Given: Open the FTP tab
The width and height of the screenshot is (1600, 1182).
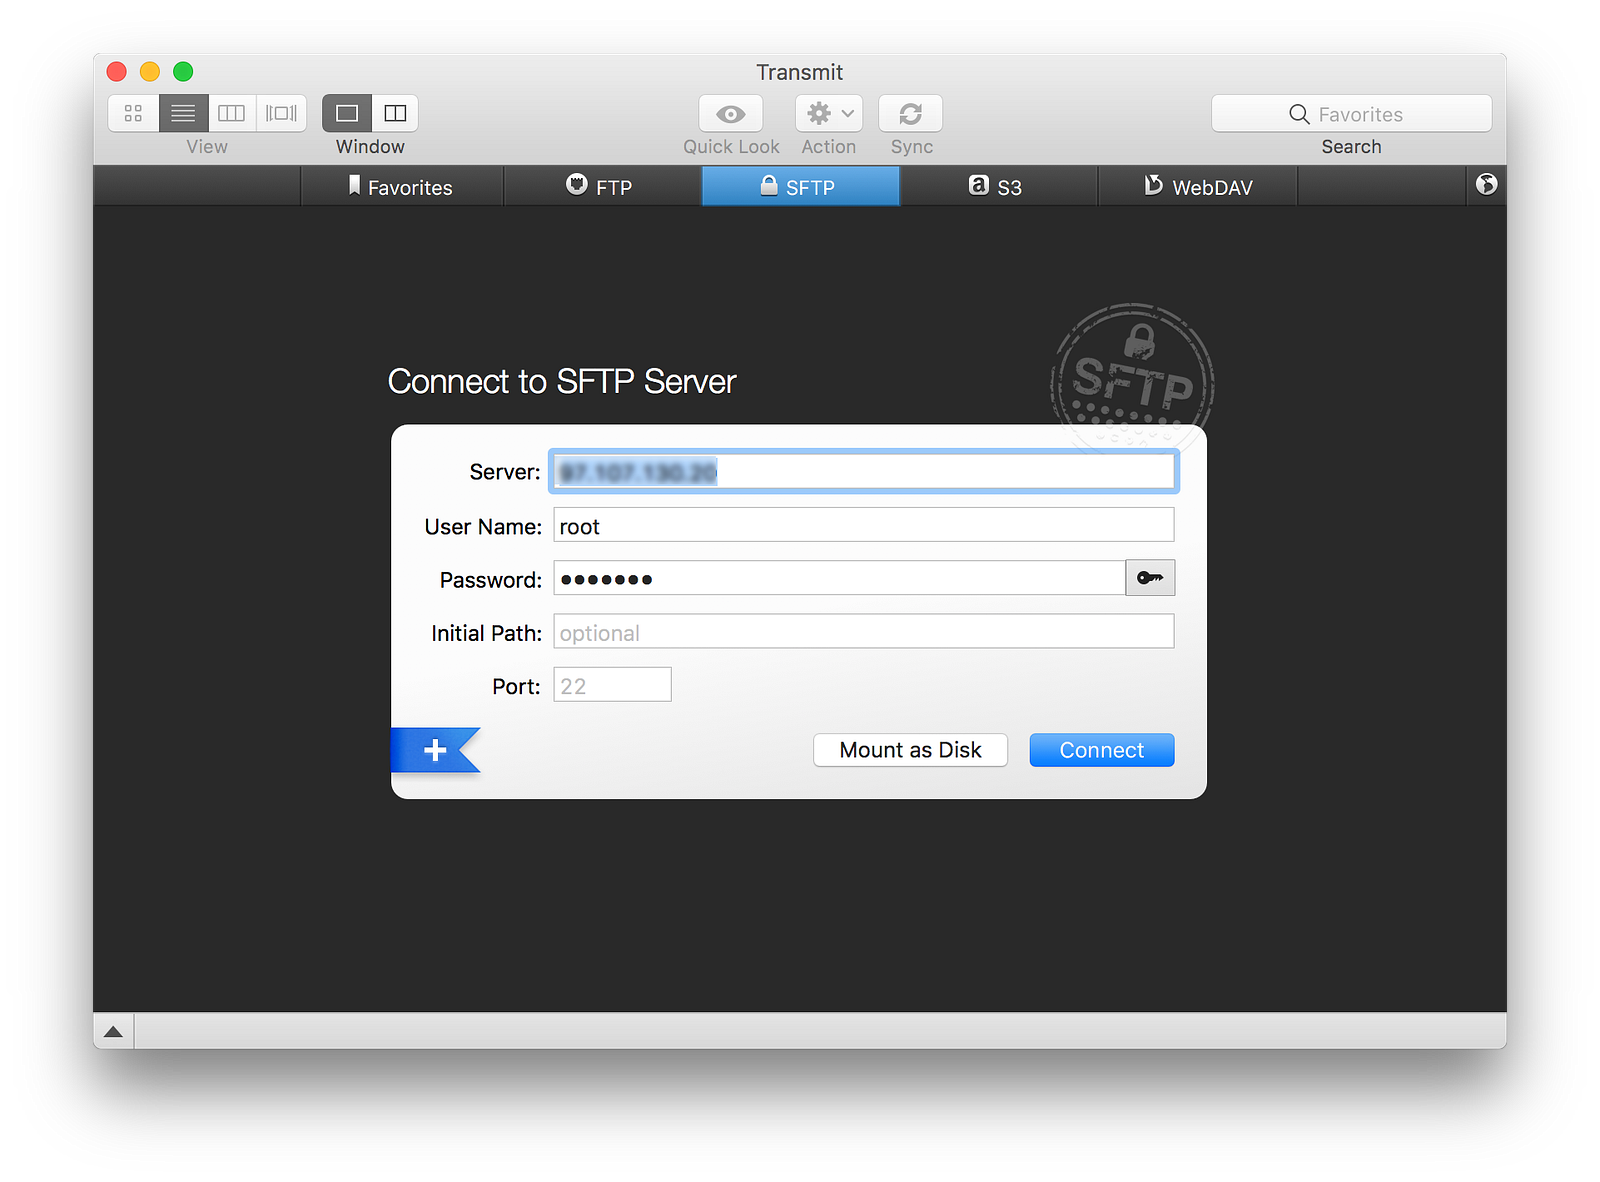Looking at the screenshot, I should [x=601, y=187].
